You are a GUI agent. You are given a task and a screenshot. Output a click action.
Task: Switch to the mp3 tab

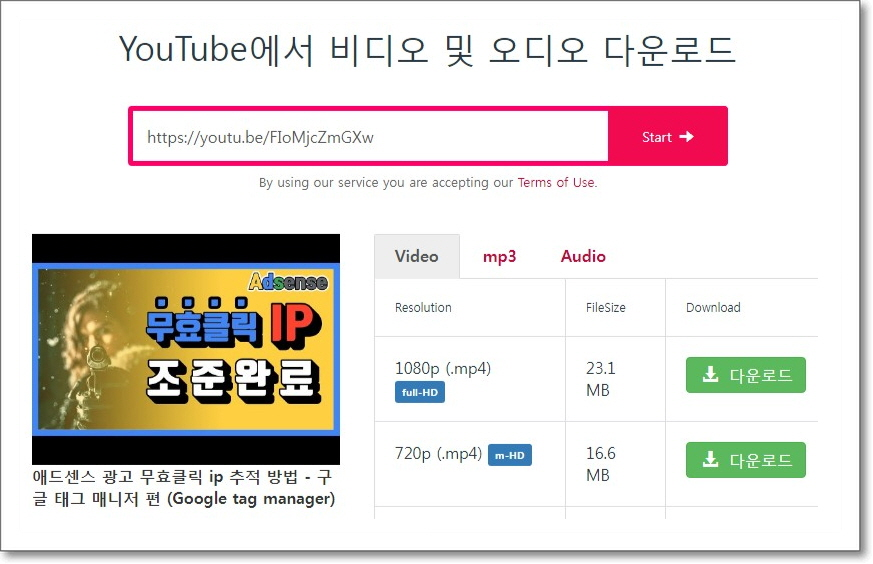point(499,256)
